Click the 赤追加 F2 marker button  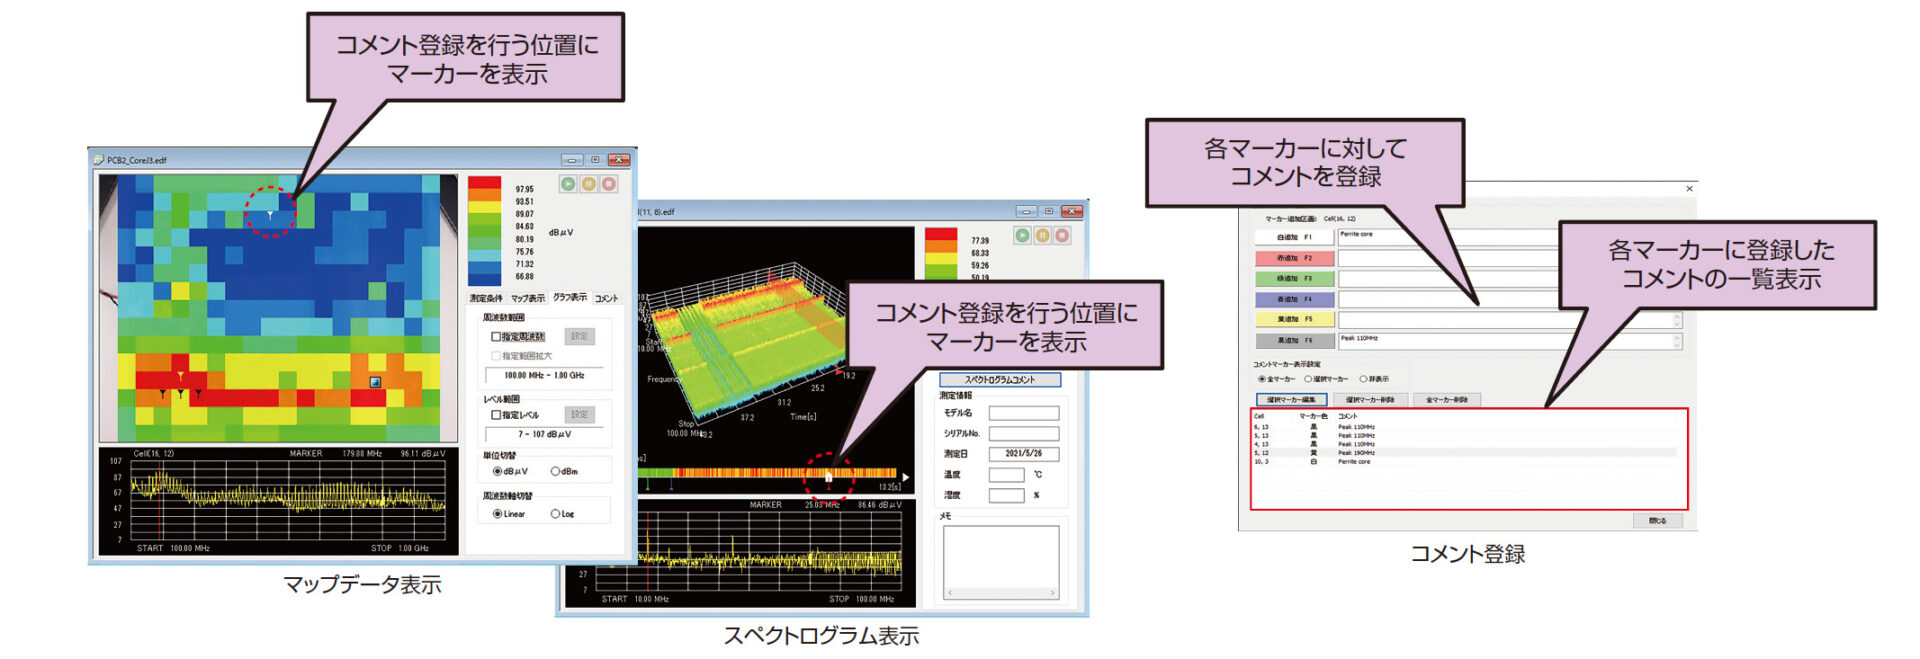[1294, 258]
